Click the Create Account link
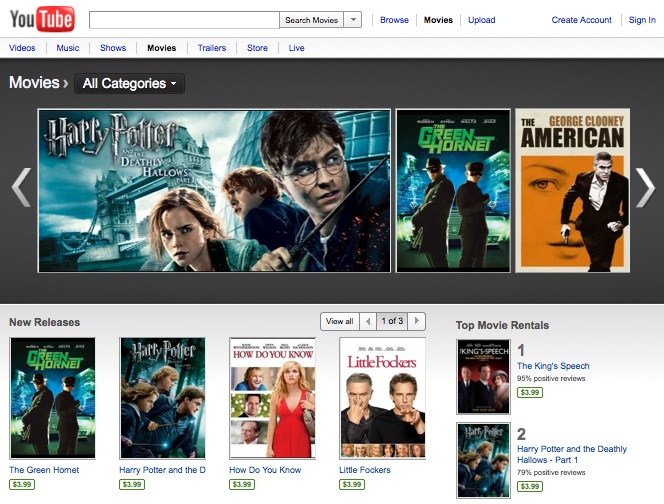The width and height of the screenshot is (664, 504). [581, 20]
